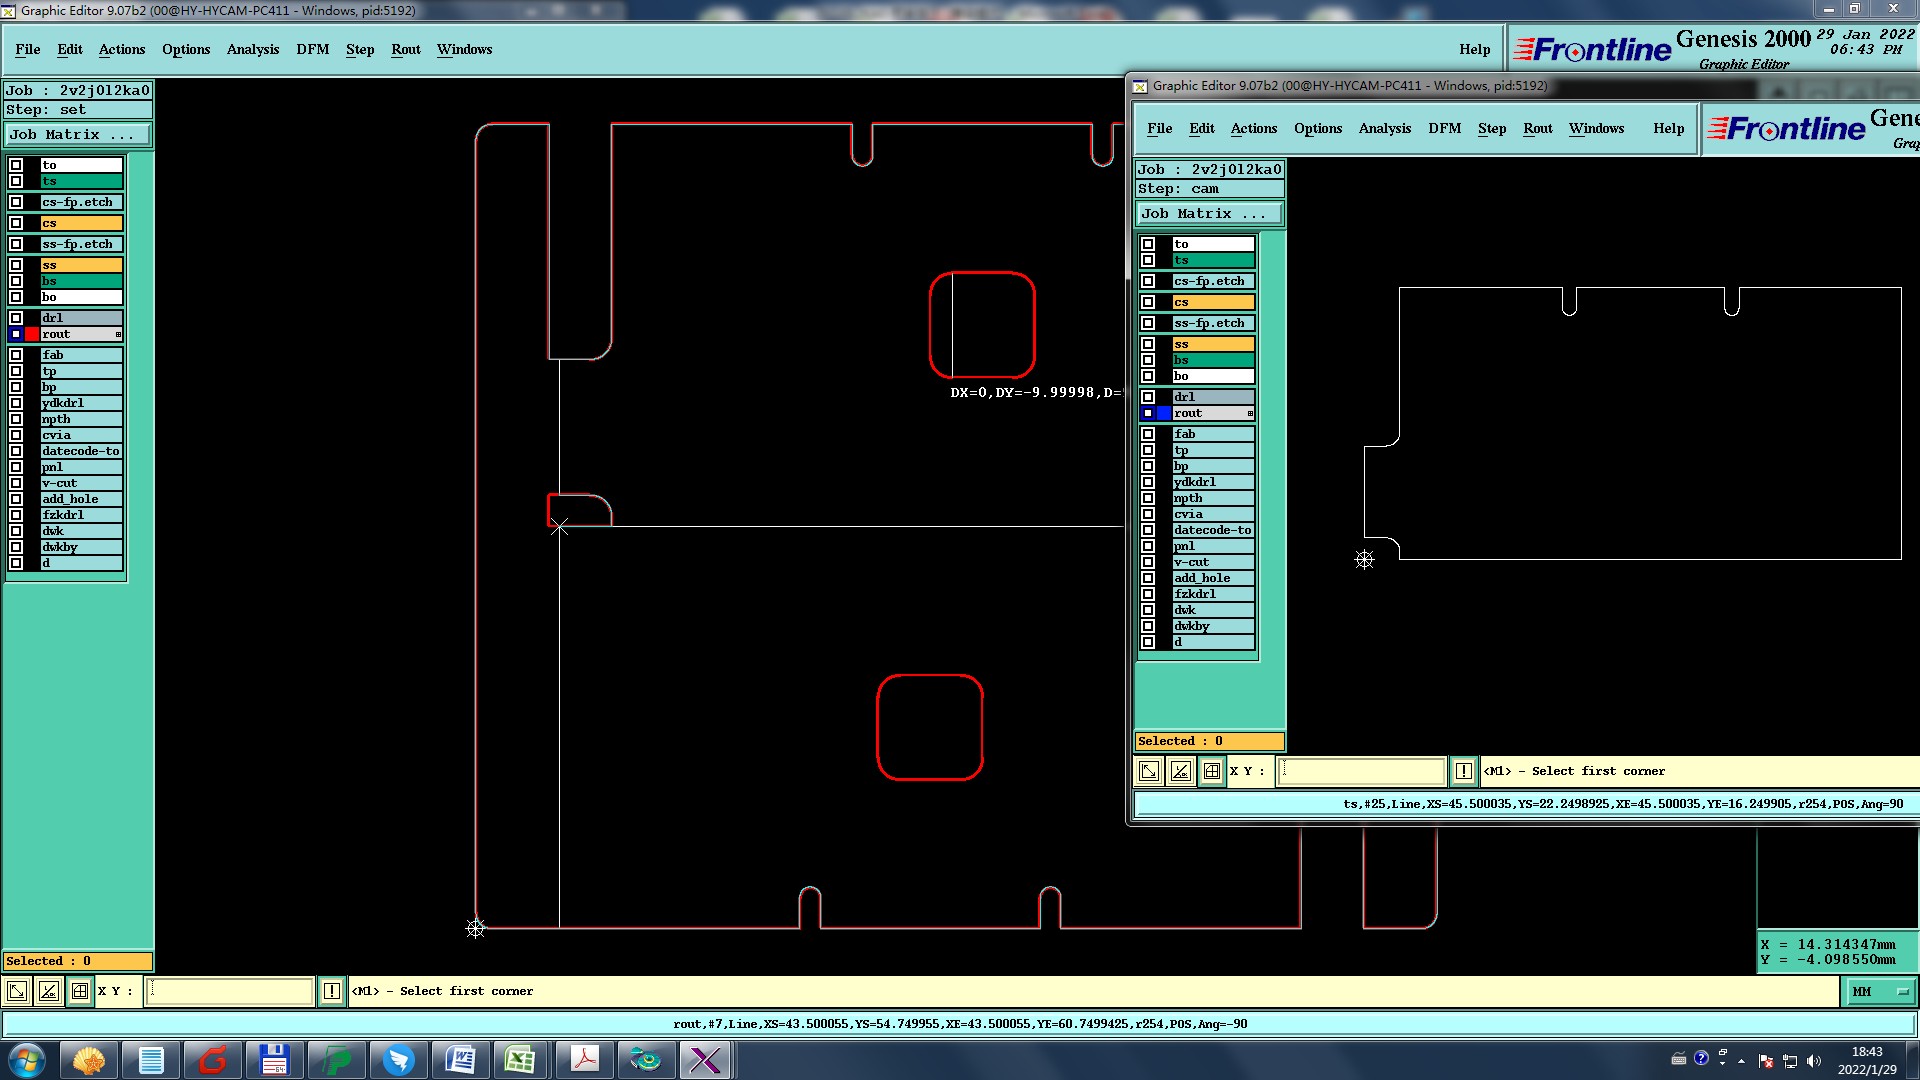Image resolution: width=1920 pixels, height=1080 pixels.
Task: Open the Job Matrix button in the cam step panel
Action: coord(1208,213)
